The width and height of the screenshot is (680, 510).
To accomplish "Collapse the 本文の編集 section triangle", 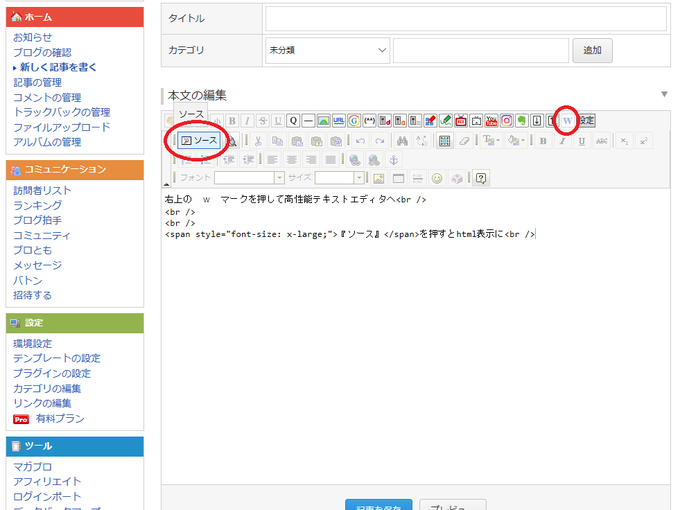I will (664, 94).
